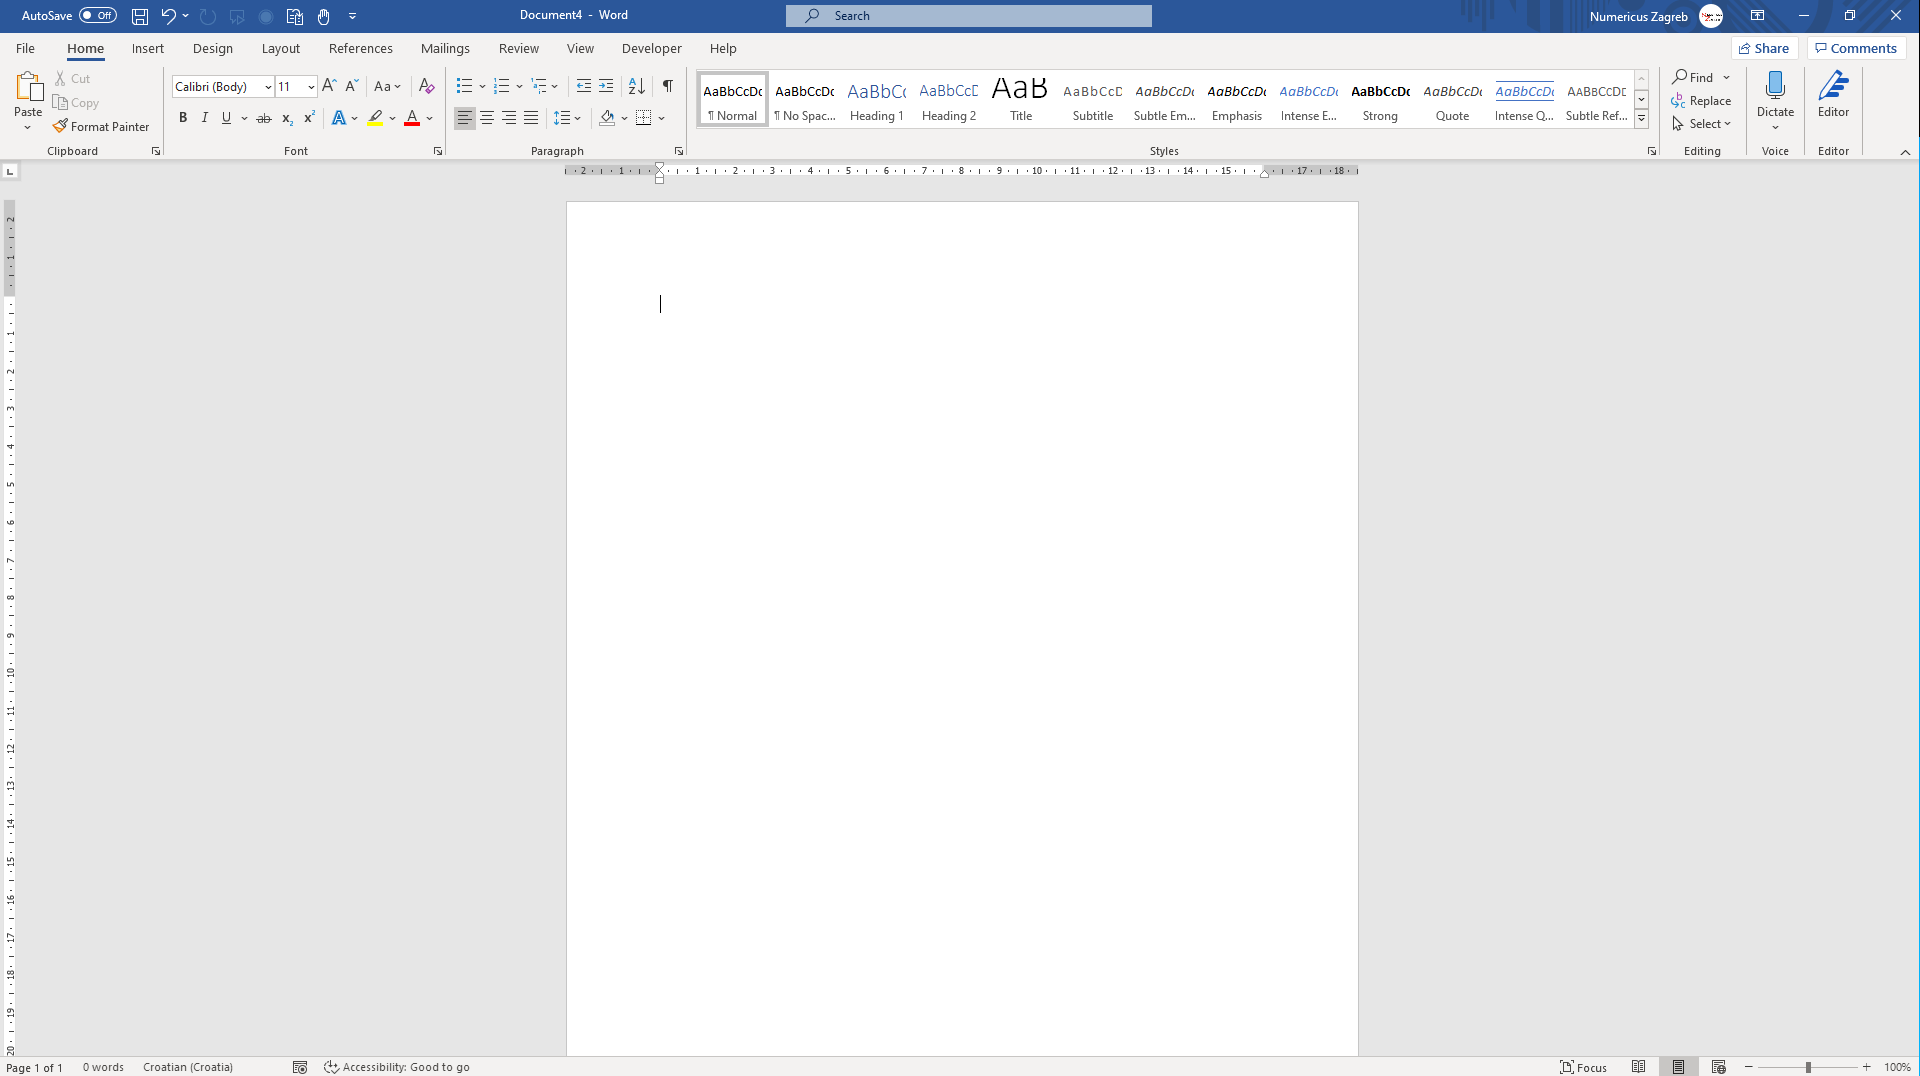Toggle Bold formatting
Image resolution: width=1920 pixels, height=1076 pixels.
[x=183, y=118]
